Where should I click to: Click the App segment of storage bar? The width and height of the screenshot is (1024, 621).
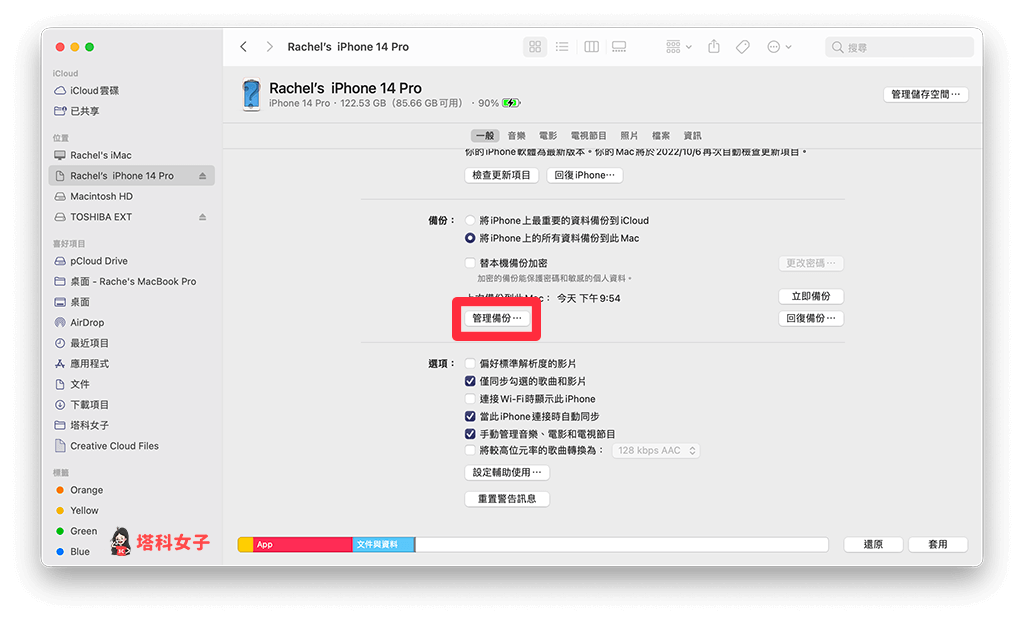pos(302,545)
